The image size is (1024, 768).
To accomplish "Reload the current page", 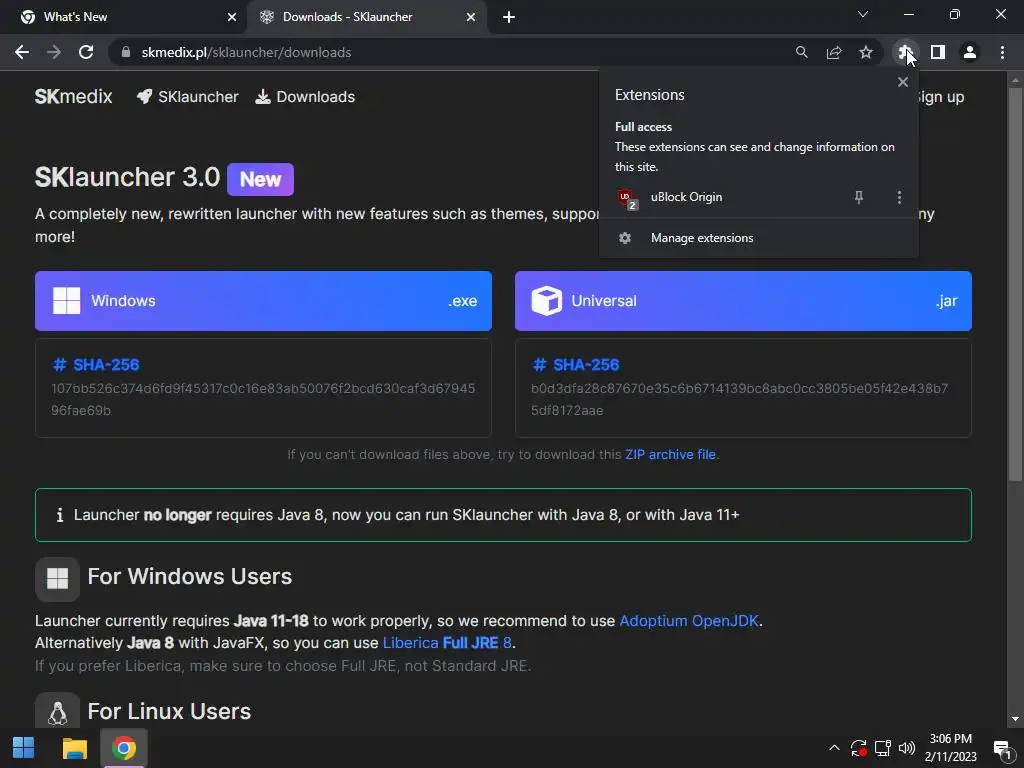I will (x=86, y=52).
